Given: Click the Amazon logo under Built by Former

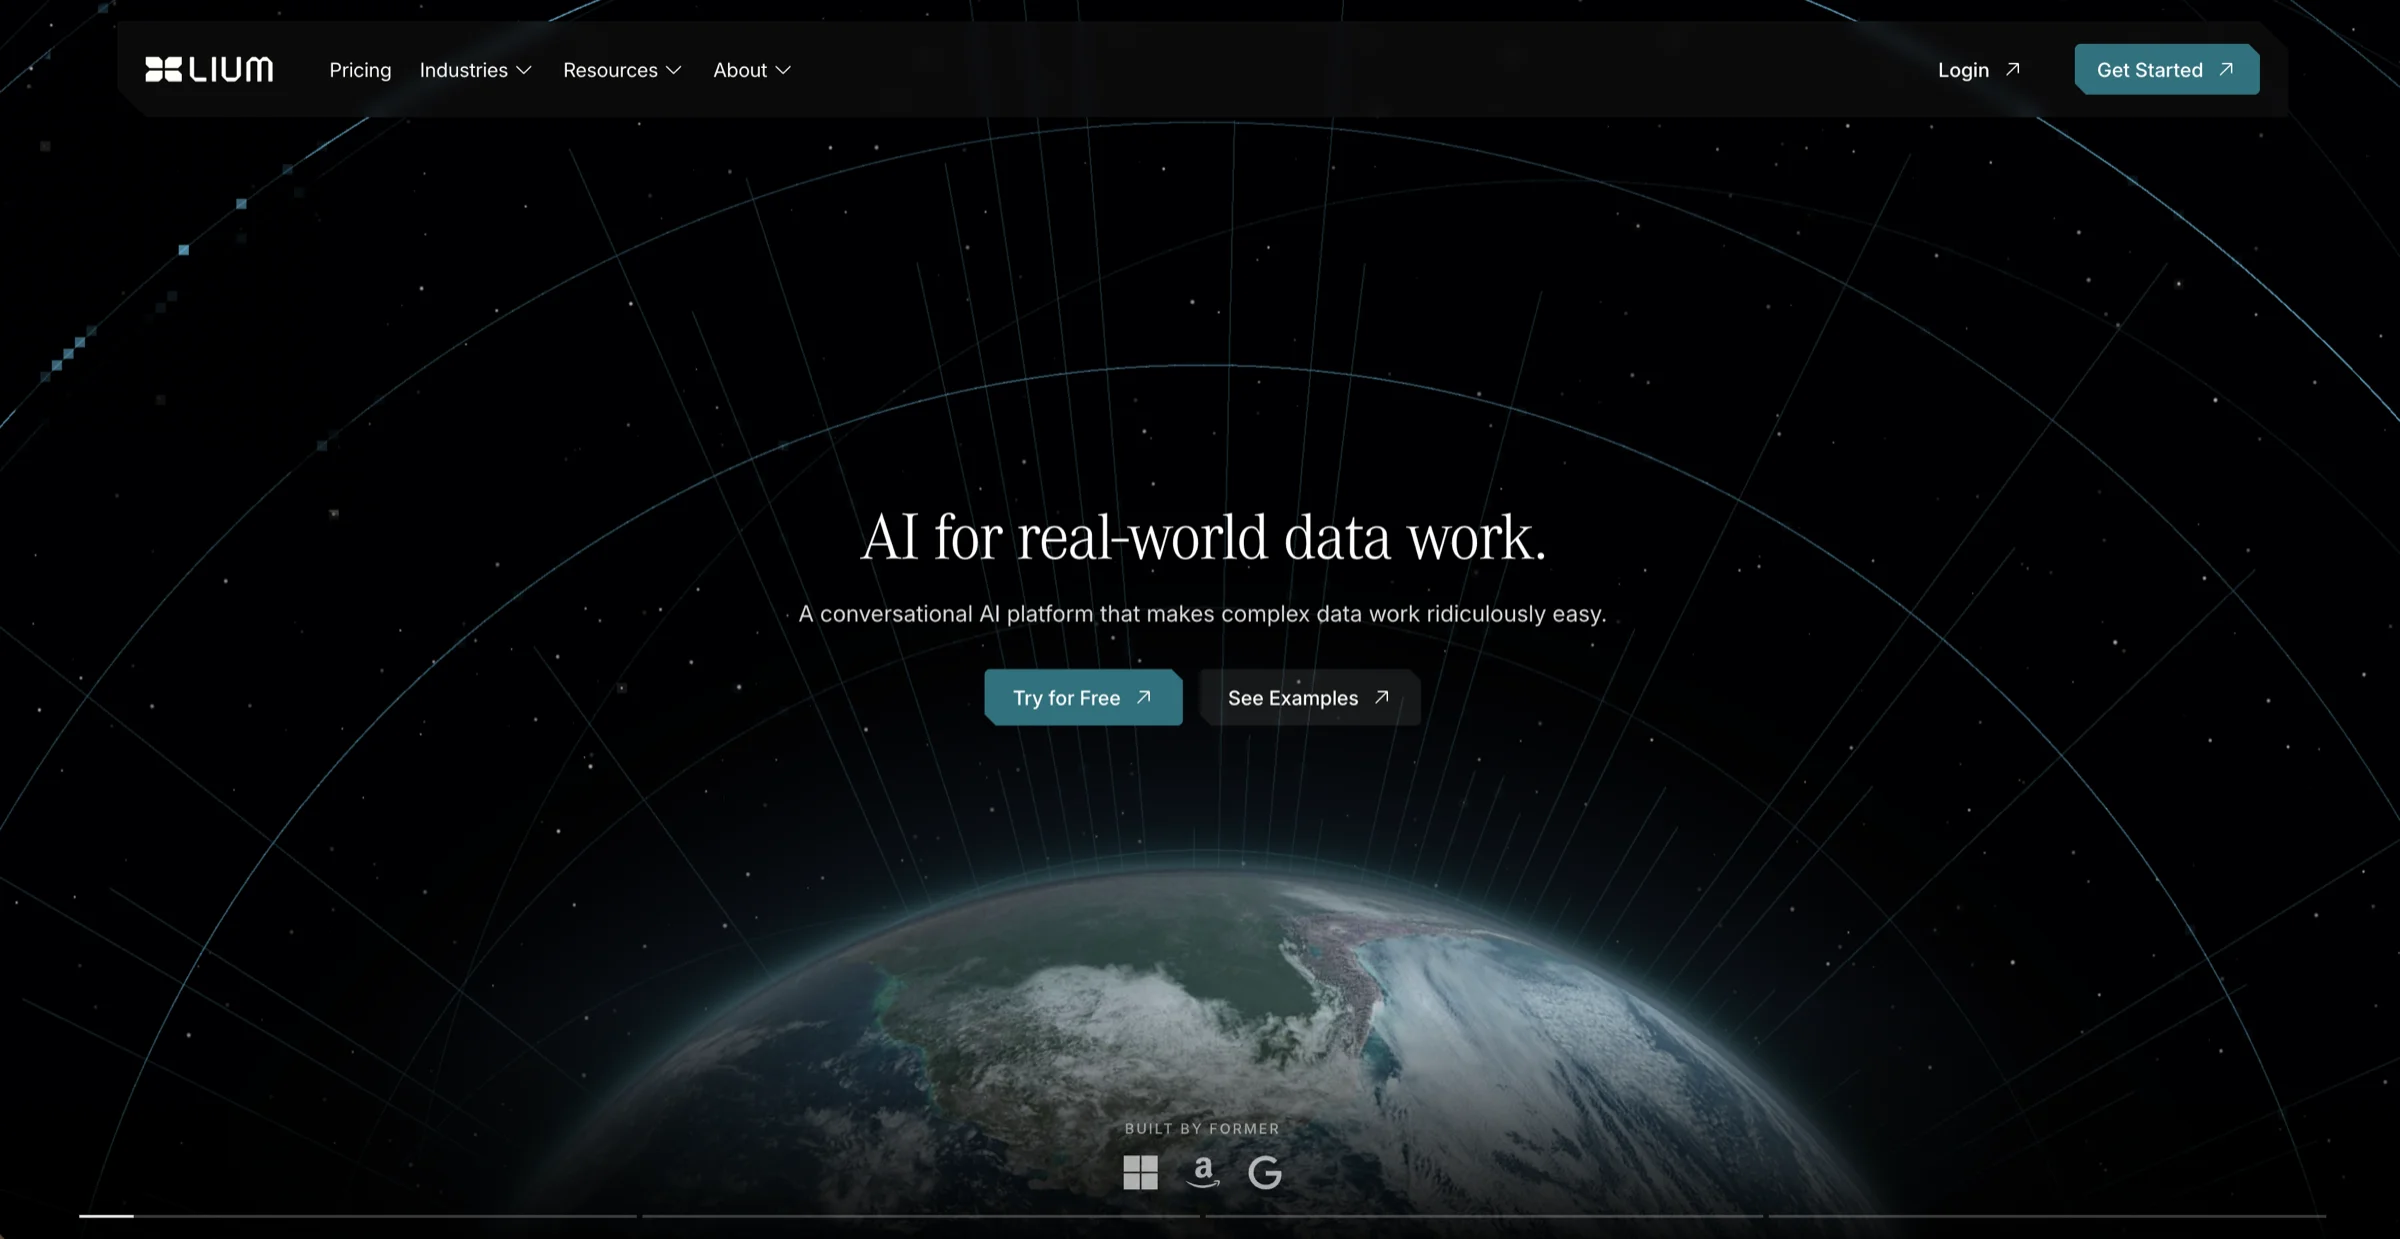Looking at the screenshot, I should 1203,1172.
